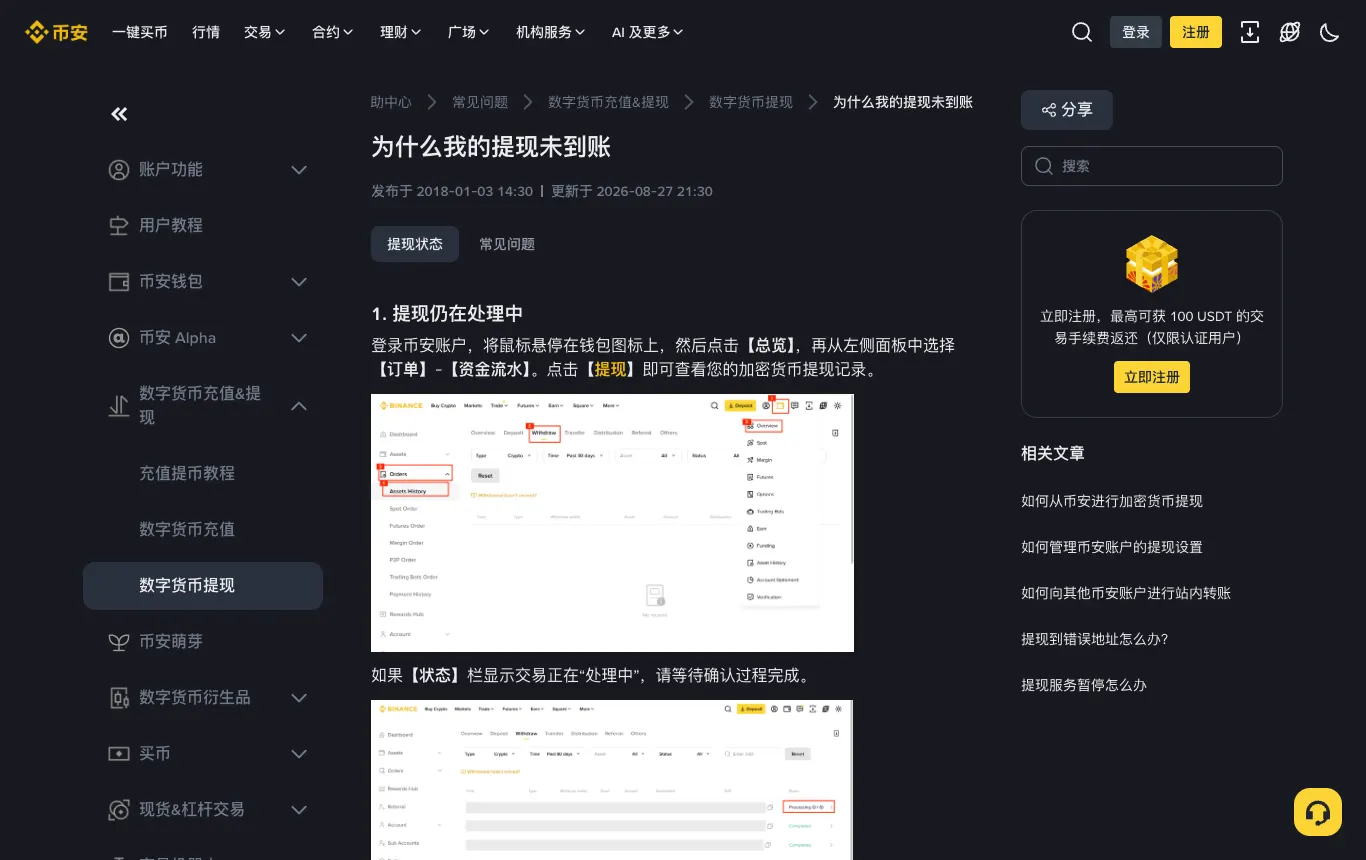The height and width of the screenshot is (860, 1366).
Task: Open the 充值提币教程 sidebar item
Action: [x=187, y=473]
